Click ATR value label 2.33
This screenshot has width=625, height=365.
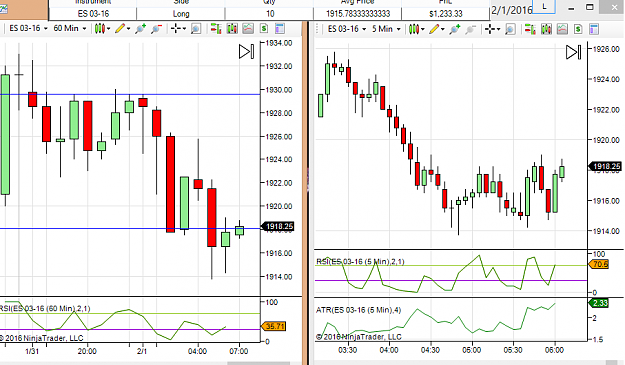click(599, 303)
